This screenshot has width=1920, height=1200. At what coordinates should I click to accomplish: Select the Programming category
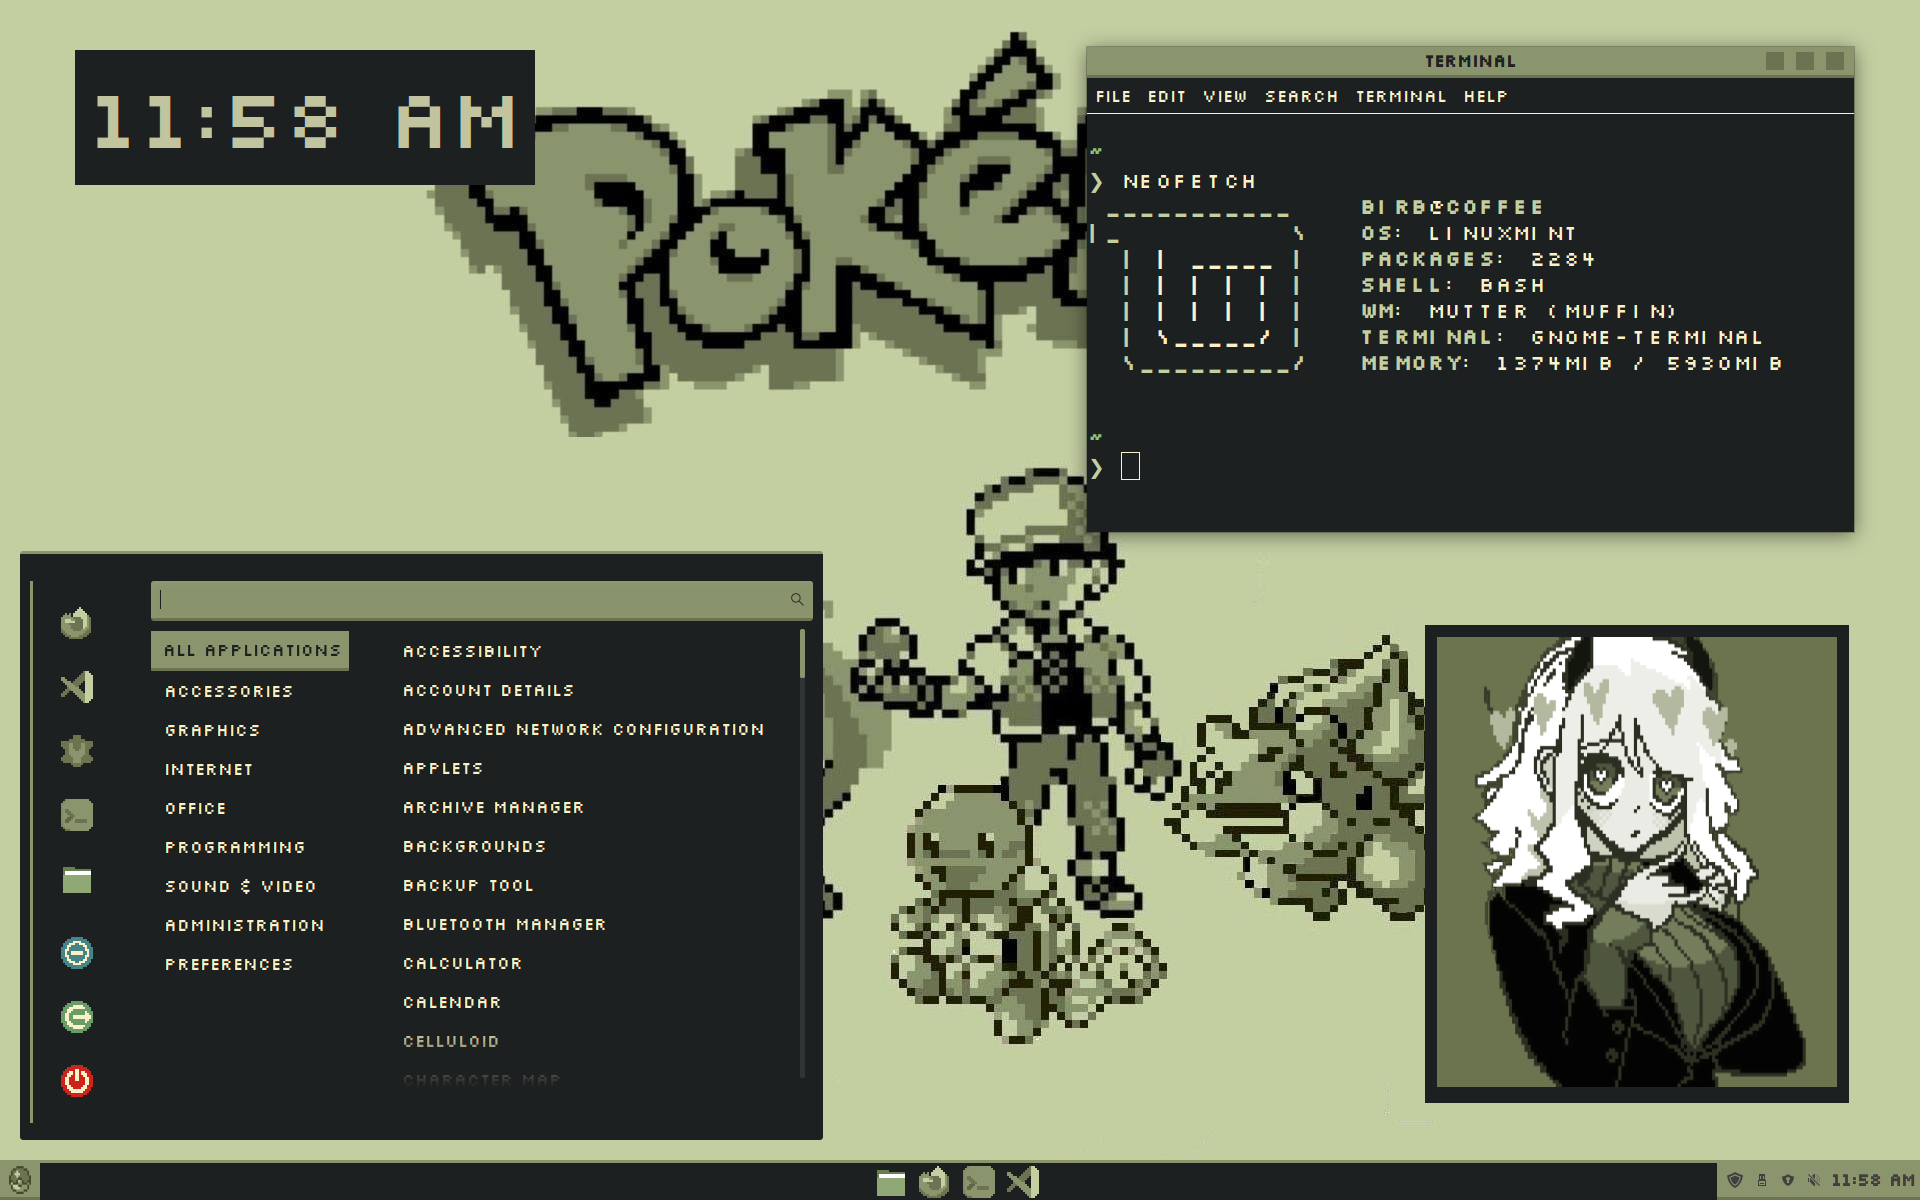coord(235,847)
